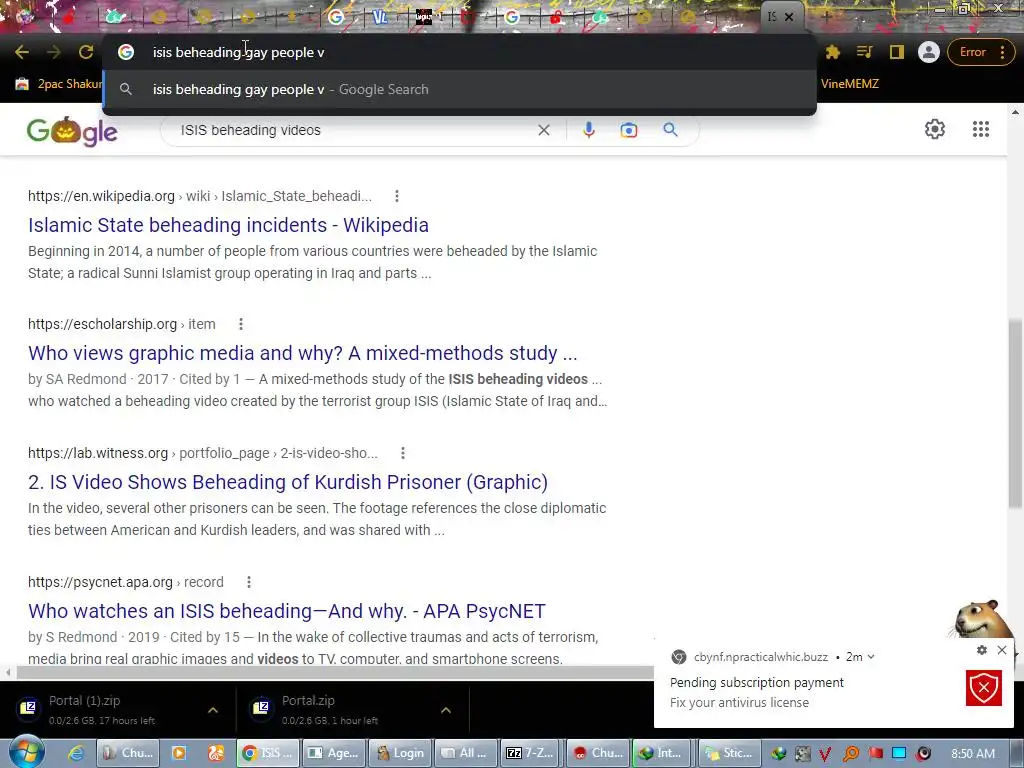Open notification settings gear in antivirus popup

982,650
